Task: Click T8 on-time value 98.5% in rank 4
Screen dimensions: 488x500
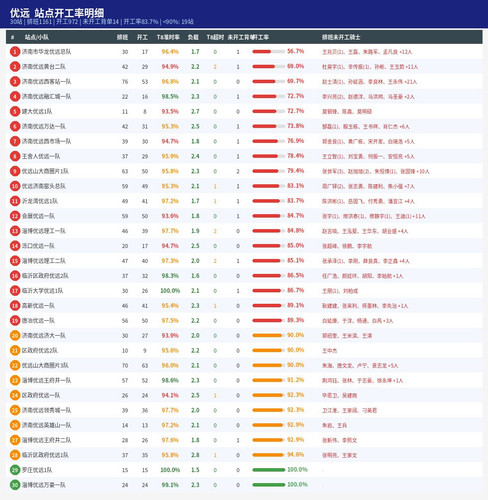Action: pyautogui.click(x=170, y=97)
